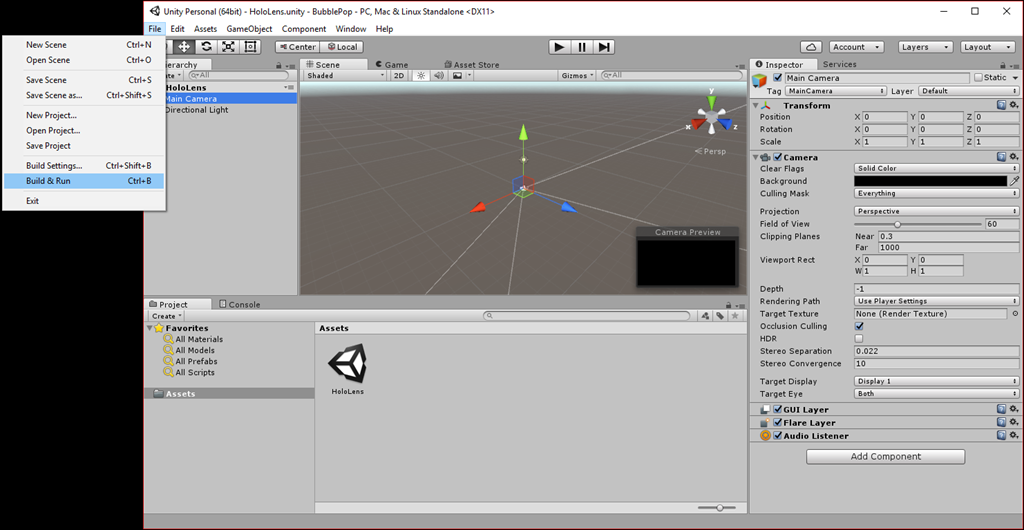Pick Background color with eyedropper

[1014, 181]
